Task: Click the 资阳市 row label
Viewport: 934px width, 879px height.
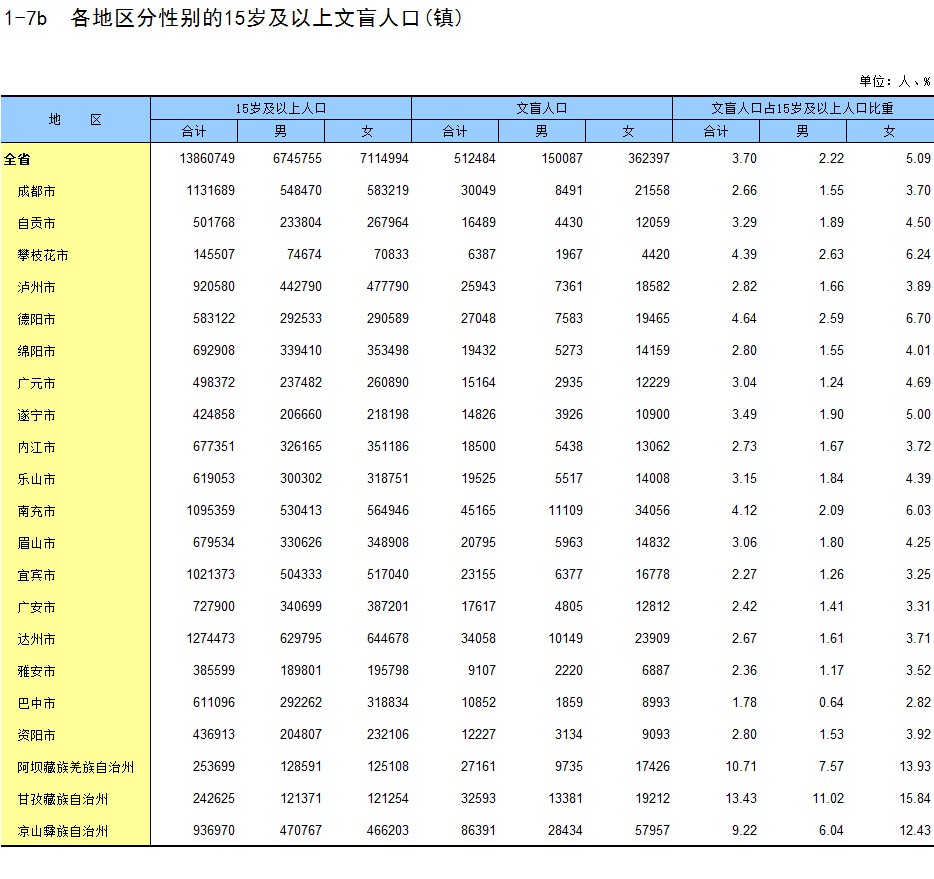Action: (36, 735)
